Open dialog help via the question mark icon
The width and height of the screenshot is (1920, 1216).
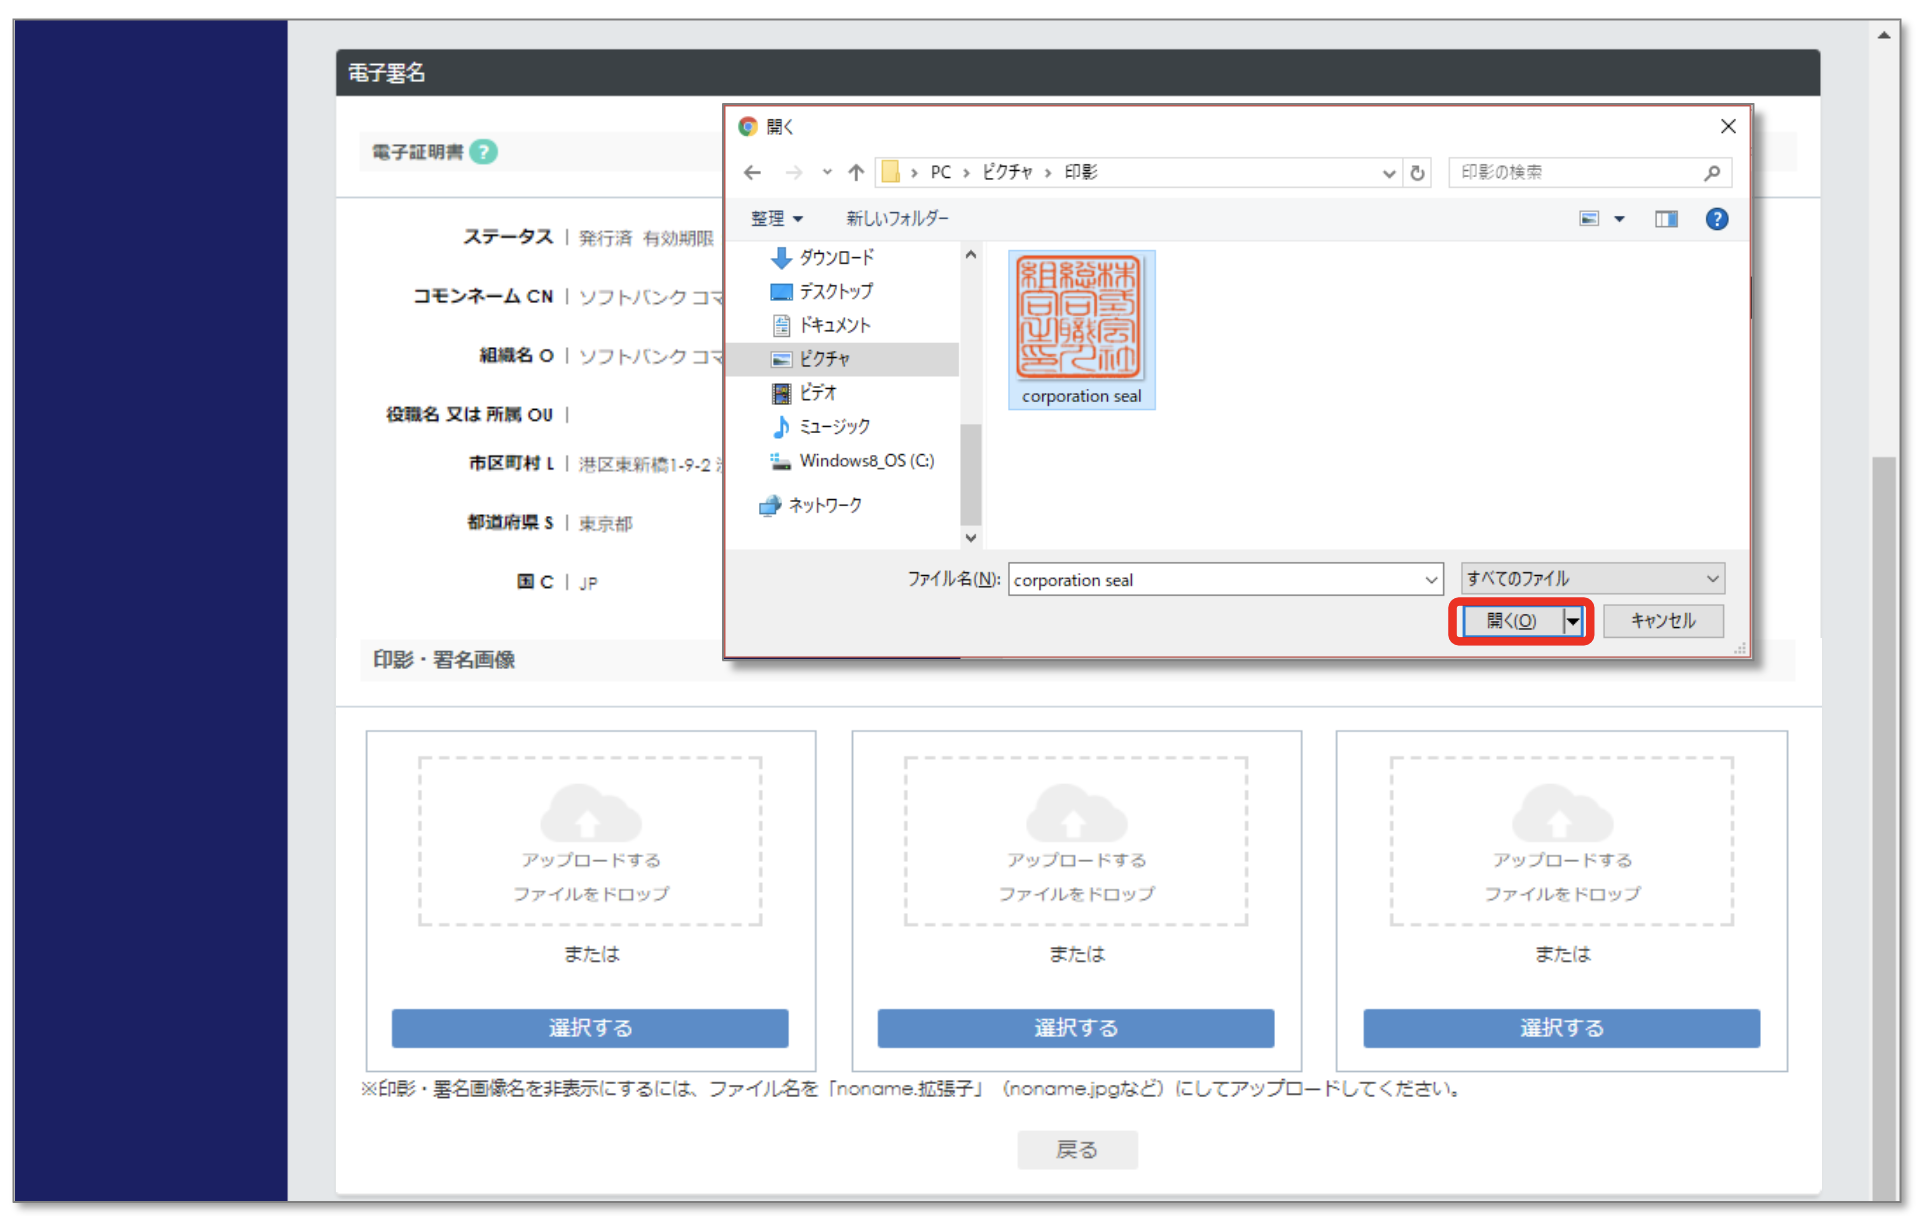pos(1717,218)
